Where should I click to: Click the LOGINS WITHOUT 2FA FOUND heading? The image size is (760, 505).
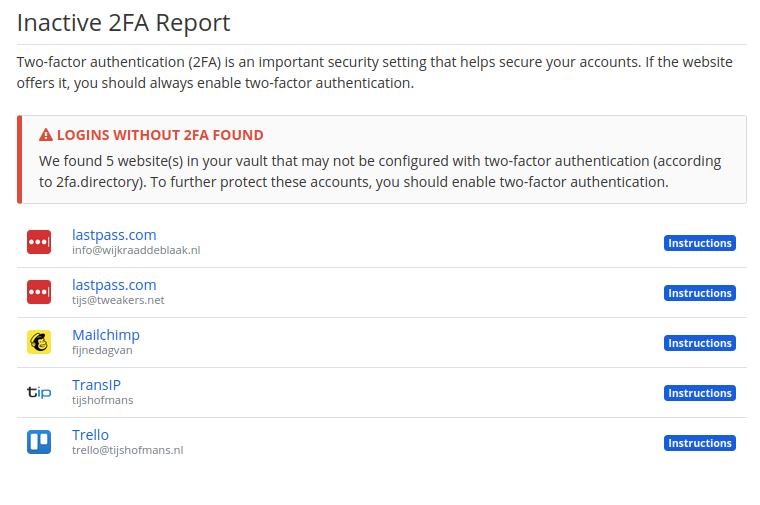pos(160,135)
